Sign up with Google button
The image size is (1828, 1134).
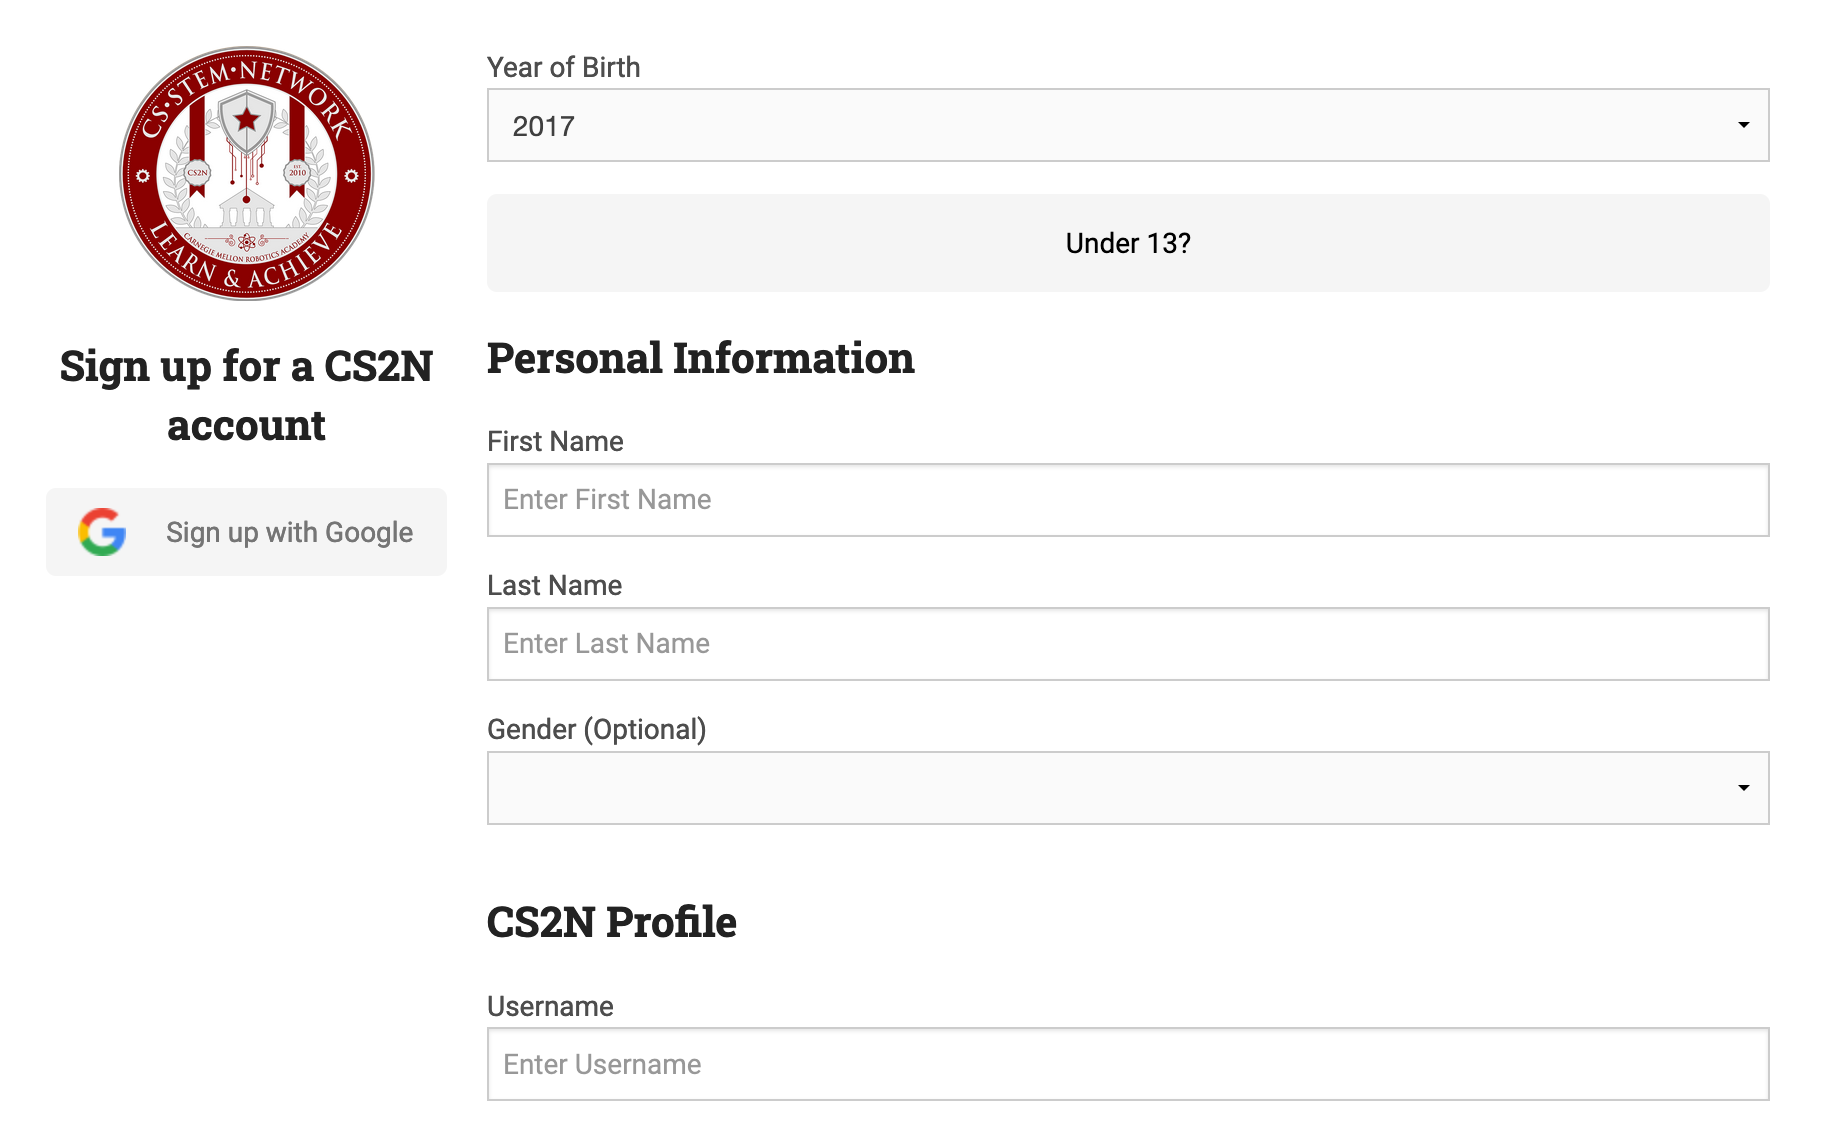[246, 532]
